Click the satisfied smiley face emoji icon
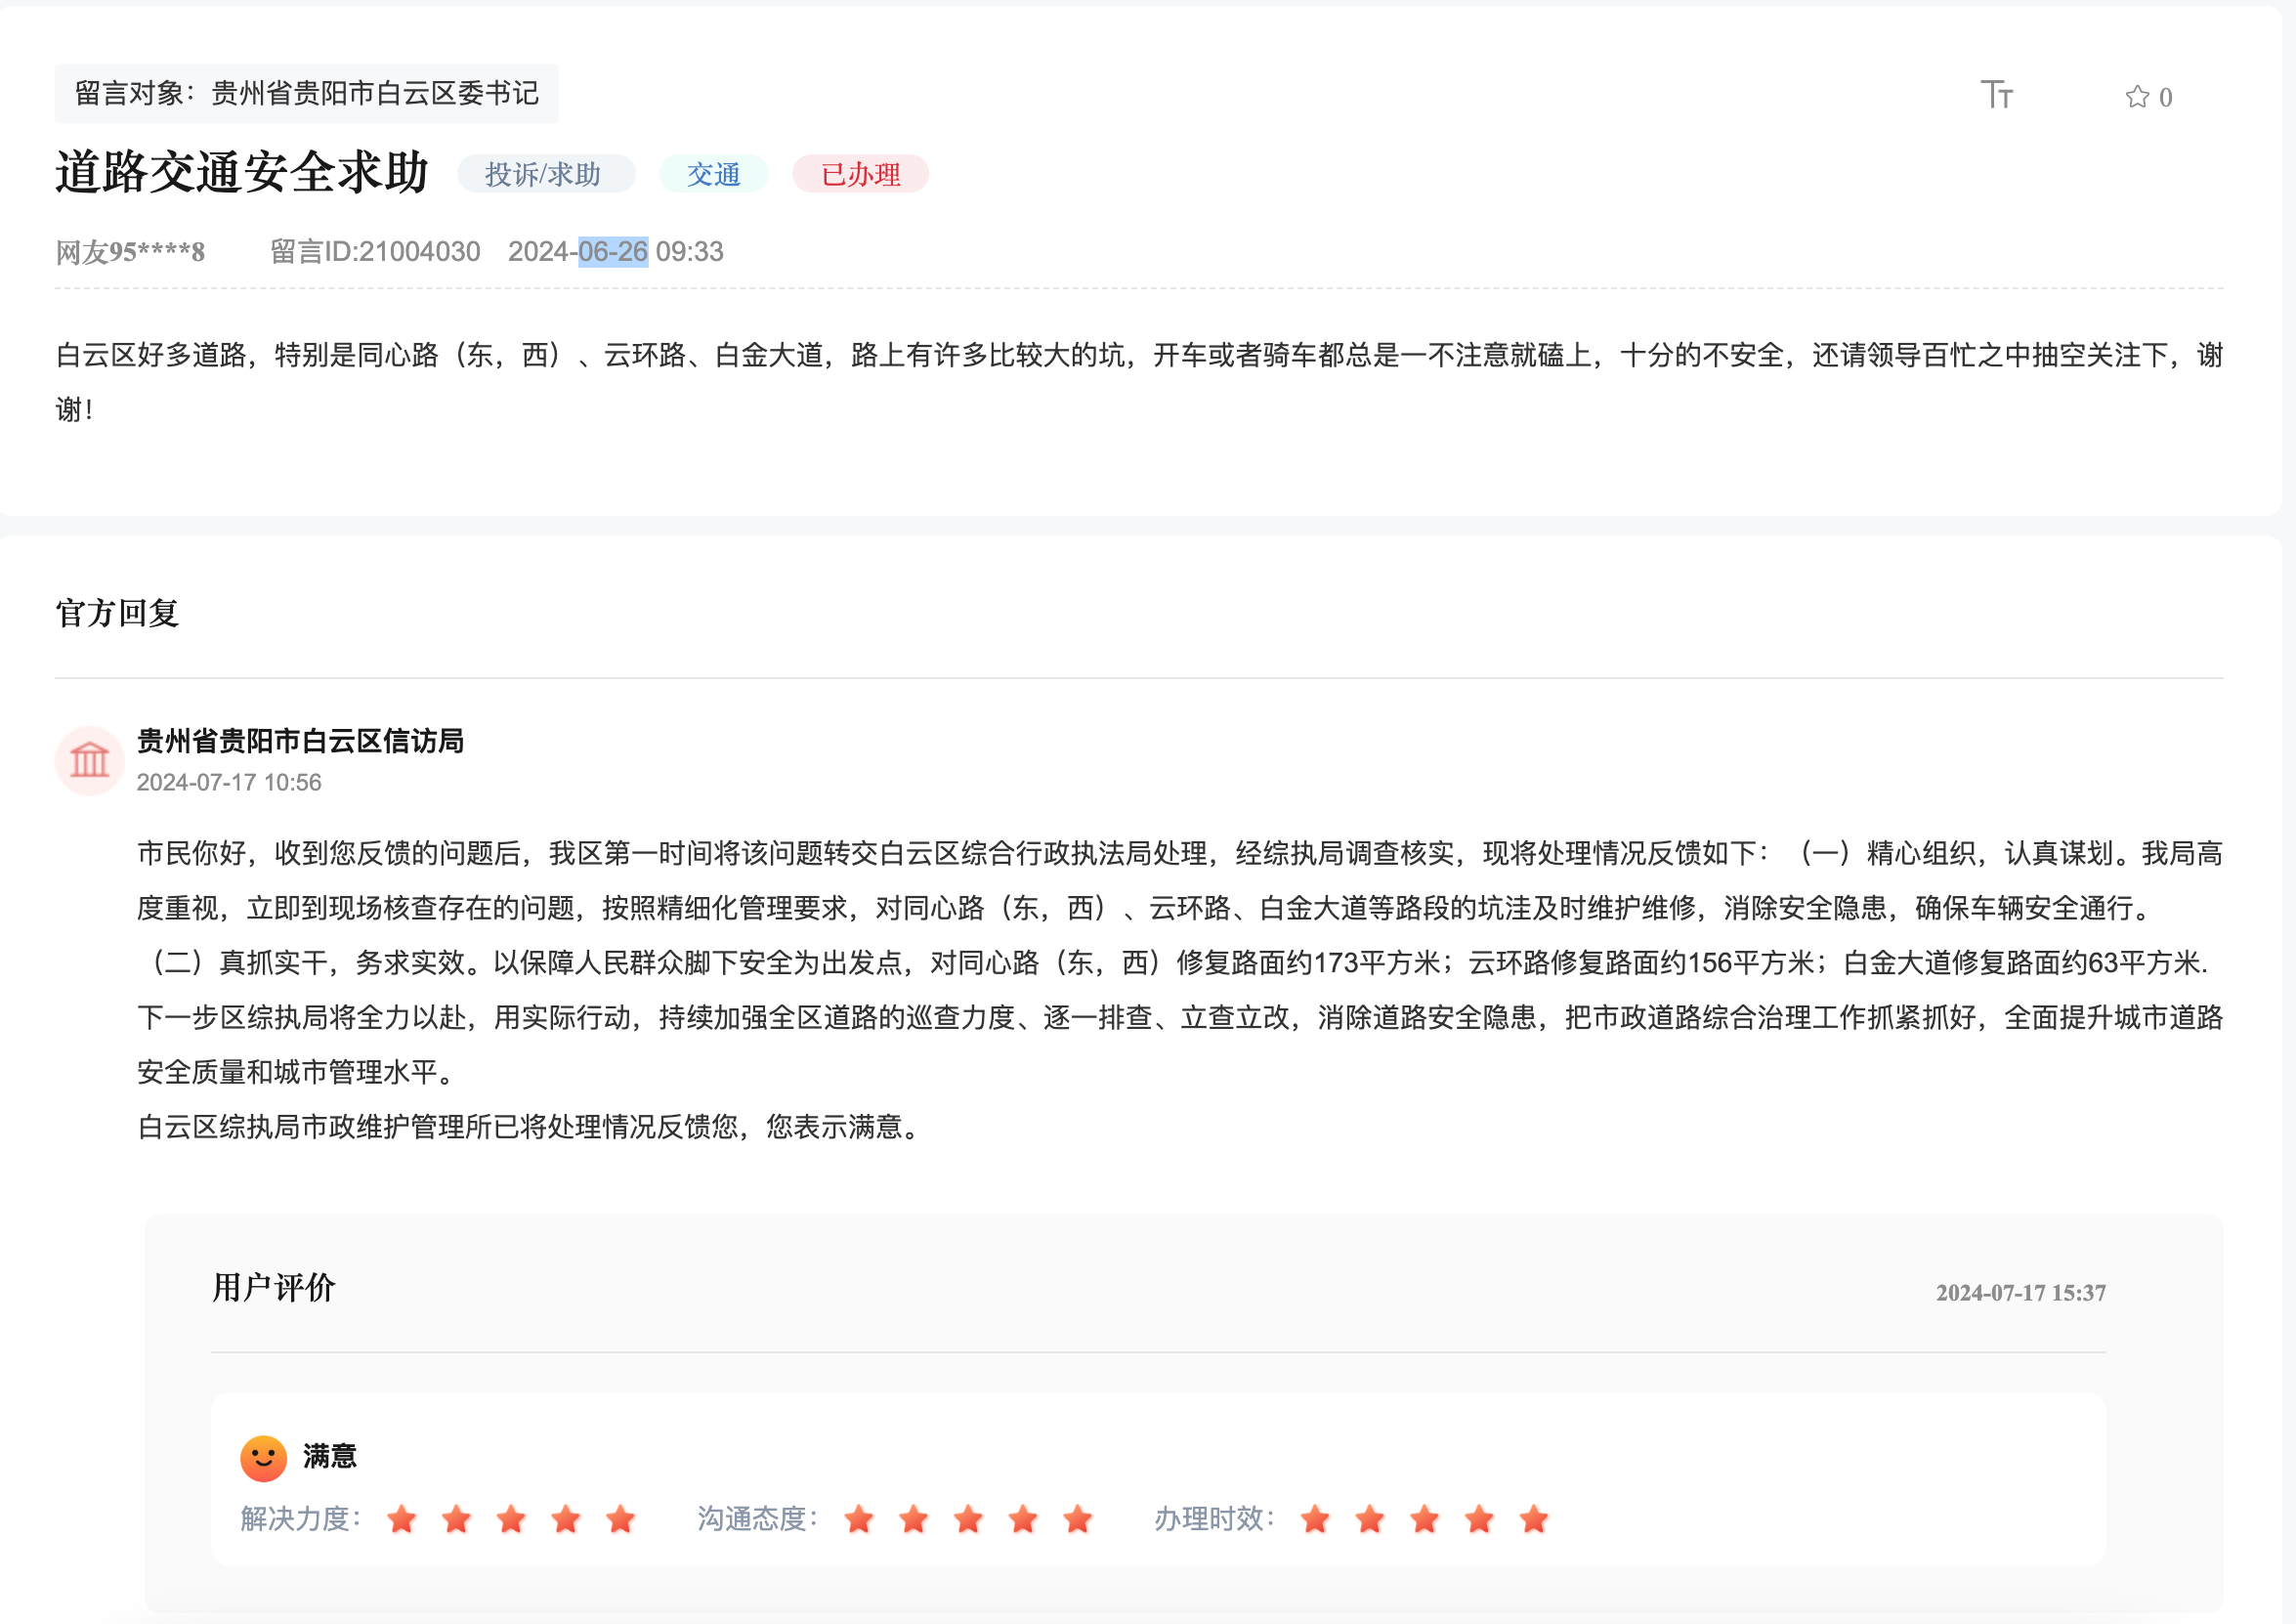This screenshot has height=1624, width=2296. click(x=262, y=1458)
